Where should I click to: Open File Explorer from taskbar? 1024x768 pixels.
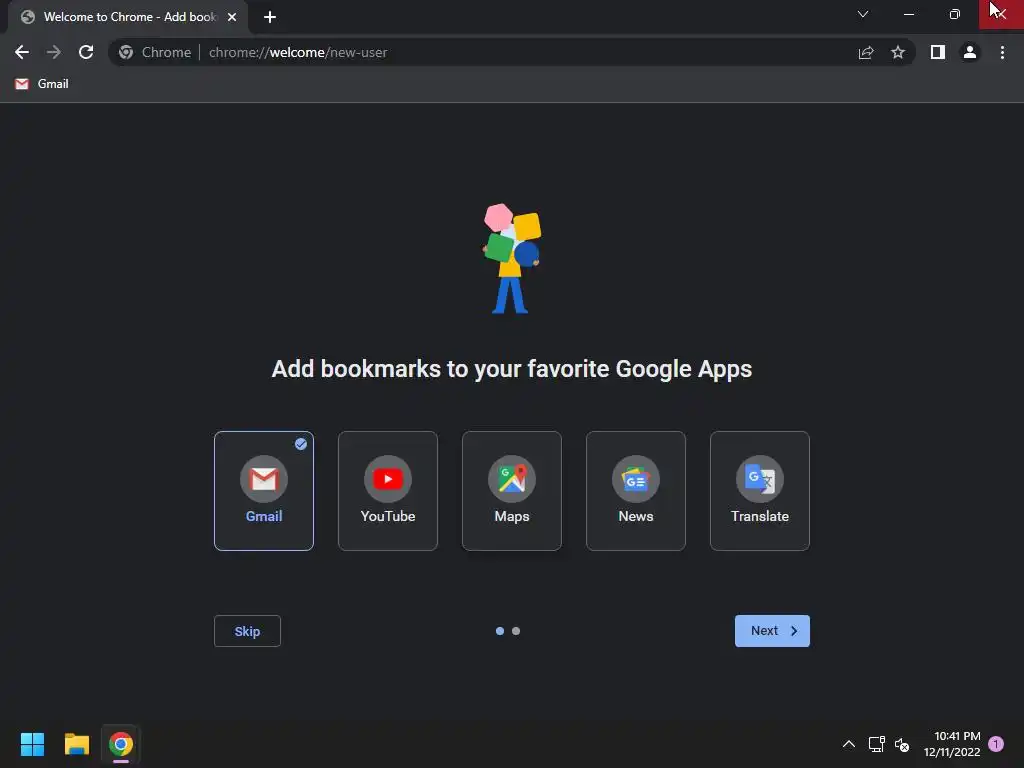click(76, 744)
